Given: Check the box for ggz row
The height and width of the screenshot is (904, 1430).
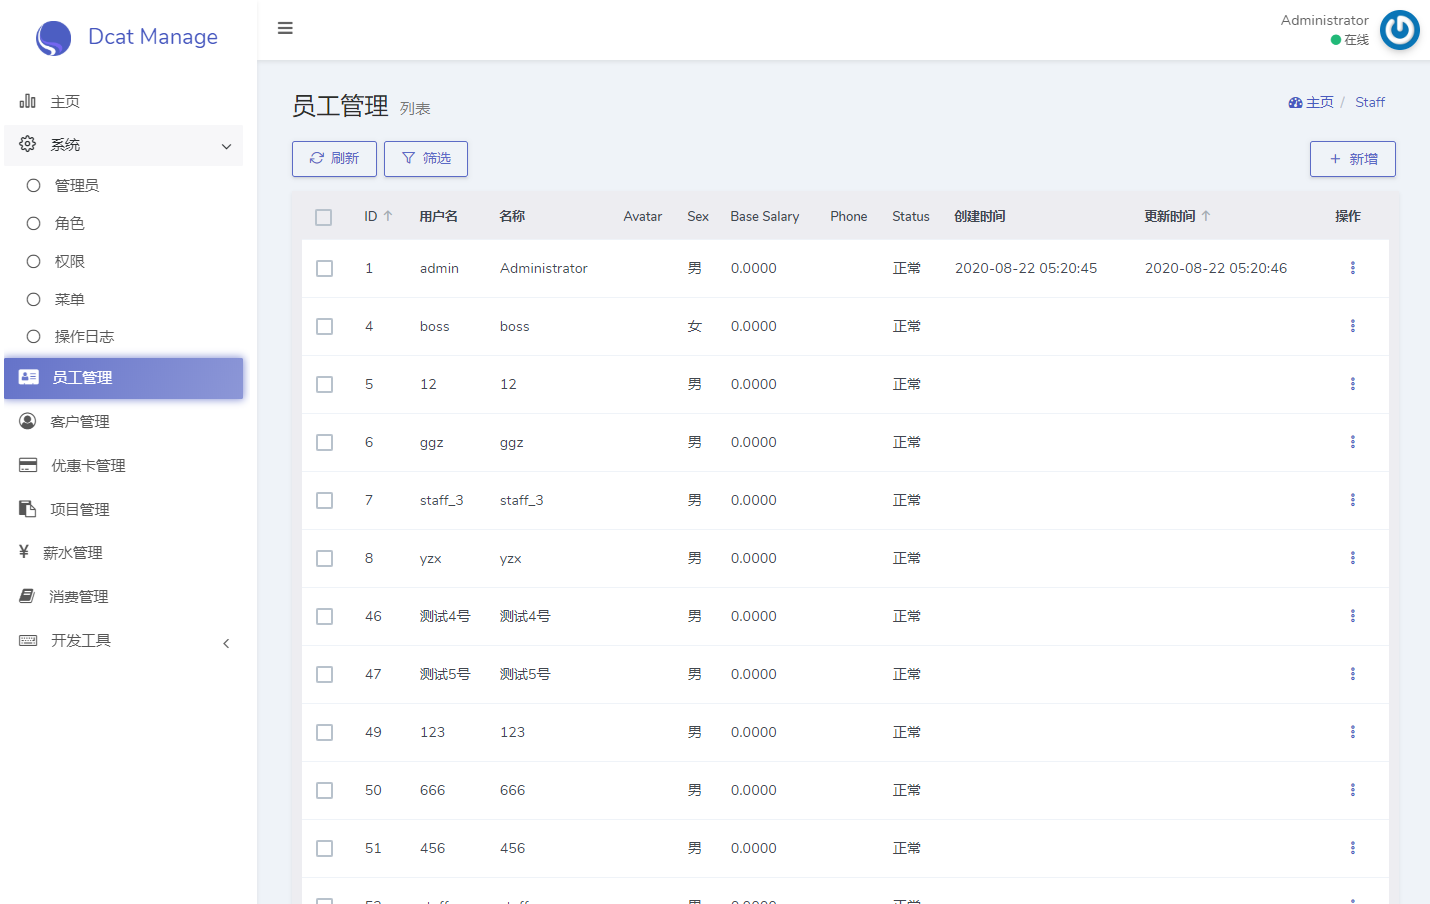Looking at the screenshot, I should point(324,442).
